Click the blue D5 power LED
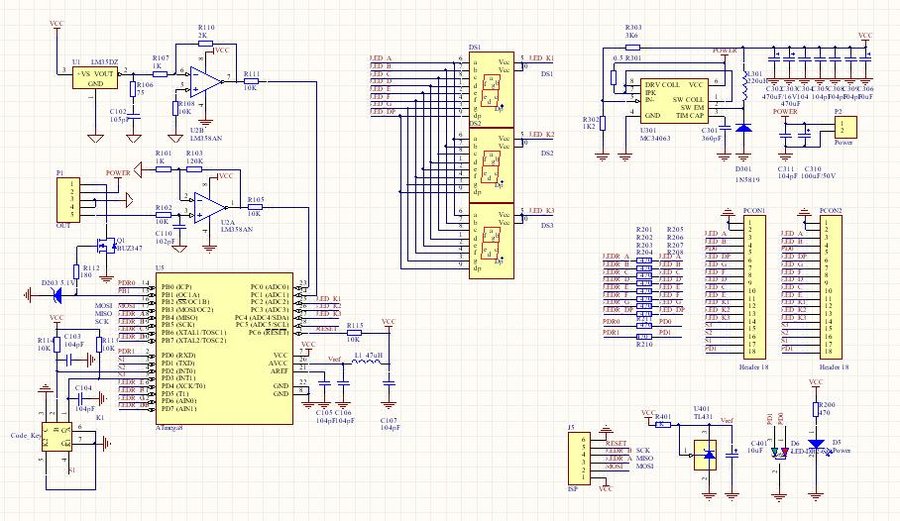The width and height of the screenshot is (900, 521). [x=816, y=444]
